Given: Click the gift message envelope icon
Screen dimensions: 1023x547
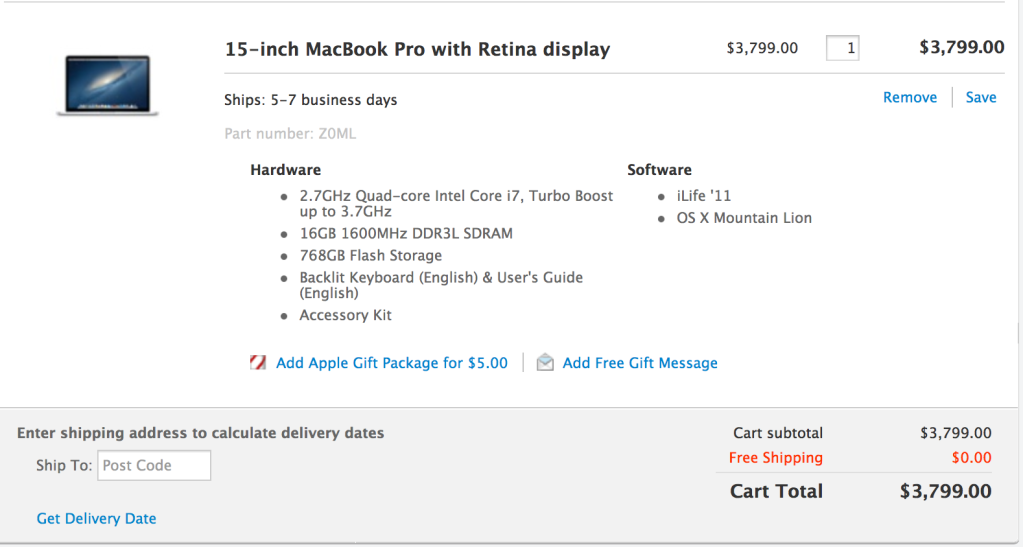Looking at the screenshot, I should tap(545, 363).
